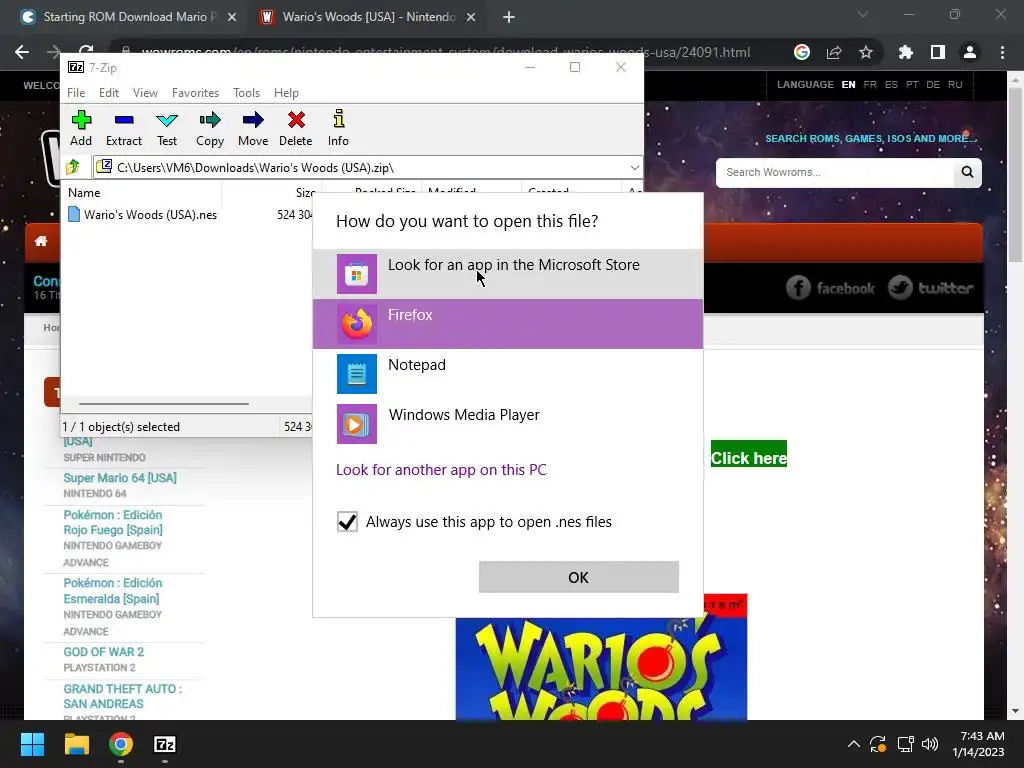Click the 7-Zip taskbar icon

click(x=165, y=744)
